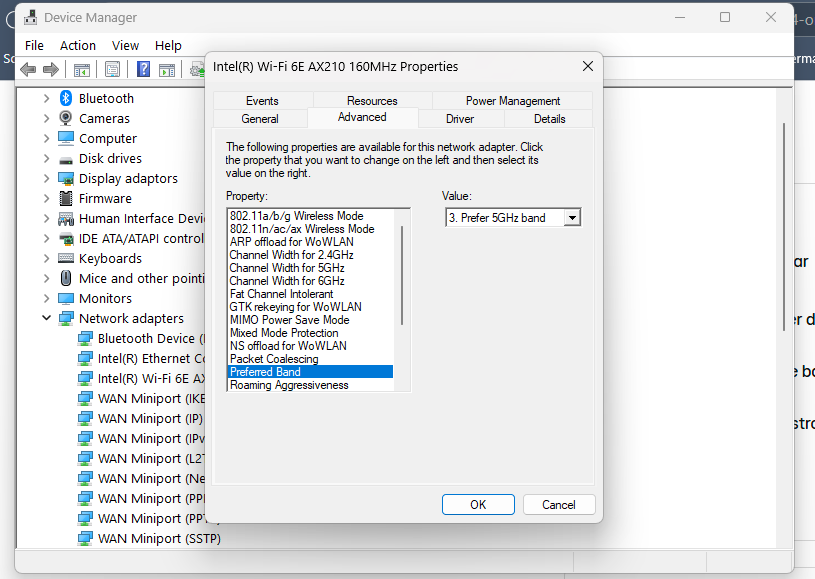Viewport: 815px width, 579px height.
Task: Open the File menu
Action: click(x=34, y=45)
